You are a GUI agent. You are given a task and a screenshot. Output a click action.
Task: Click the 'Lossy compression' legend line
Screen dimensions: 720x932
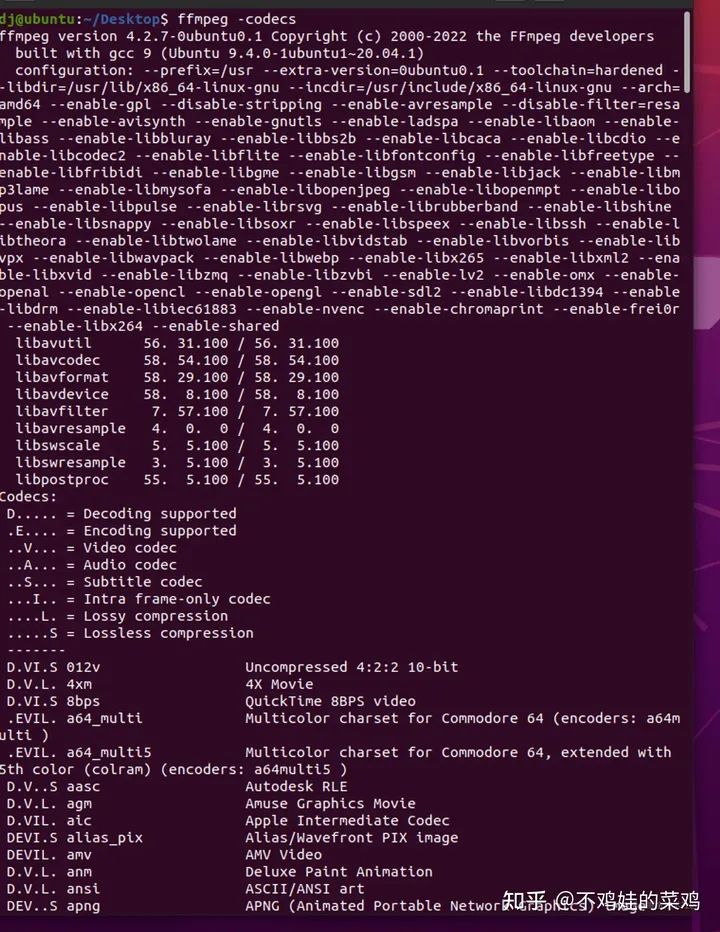coord(118,616)
